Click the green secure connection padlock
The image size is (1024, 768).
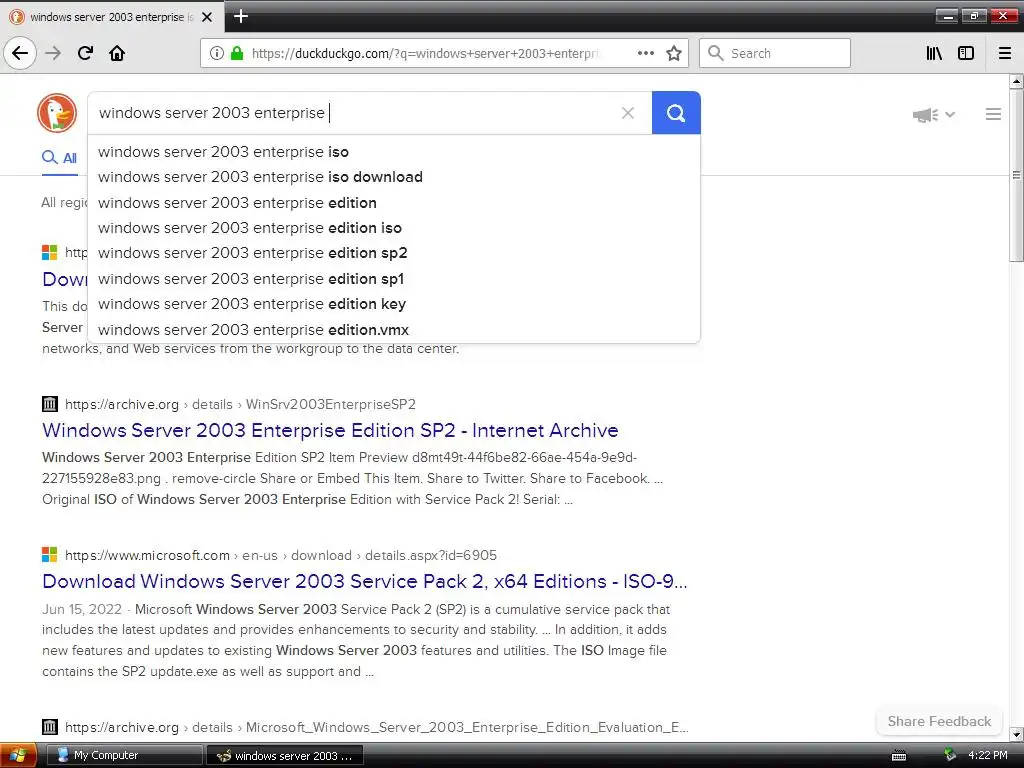(237, 54)
